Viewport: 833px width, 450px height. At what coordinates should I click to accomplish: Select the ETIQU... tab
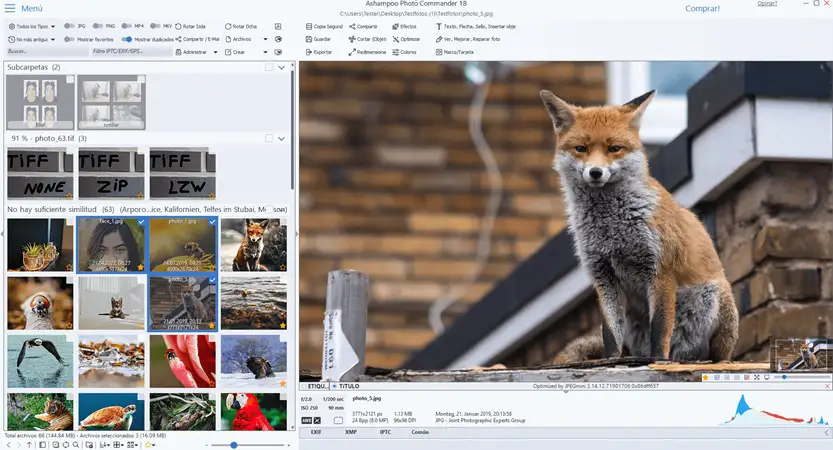314,386
